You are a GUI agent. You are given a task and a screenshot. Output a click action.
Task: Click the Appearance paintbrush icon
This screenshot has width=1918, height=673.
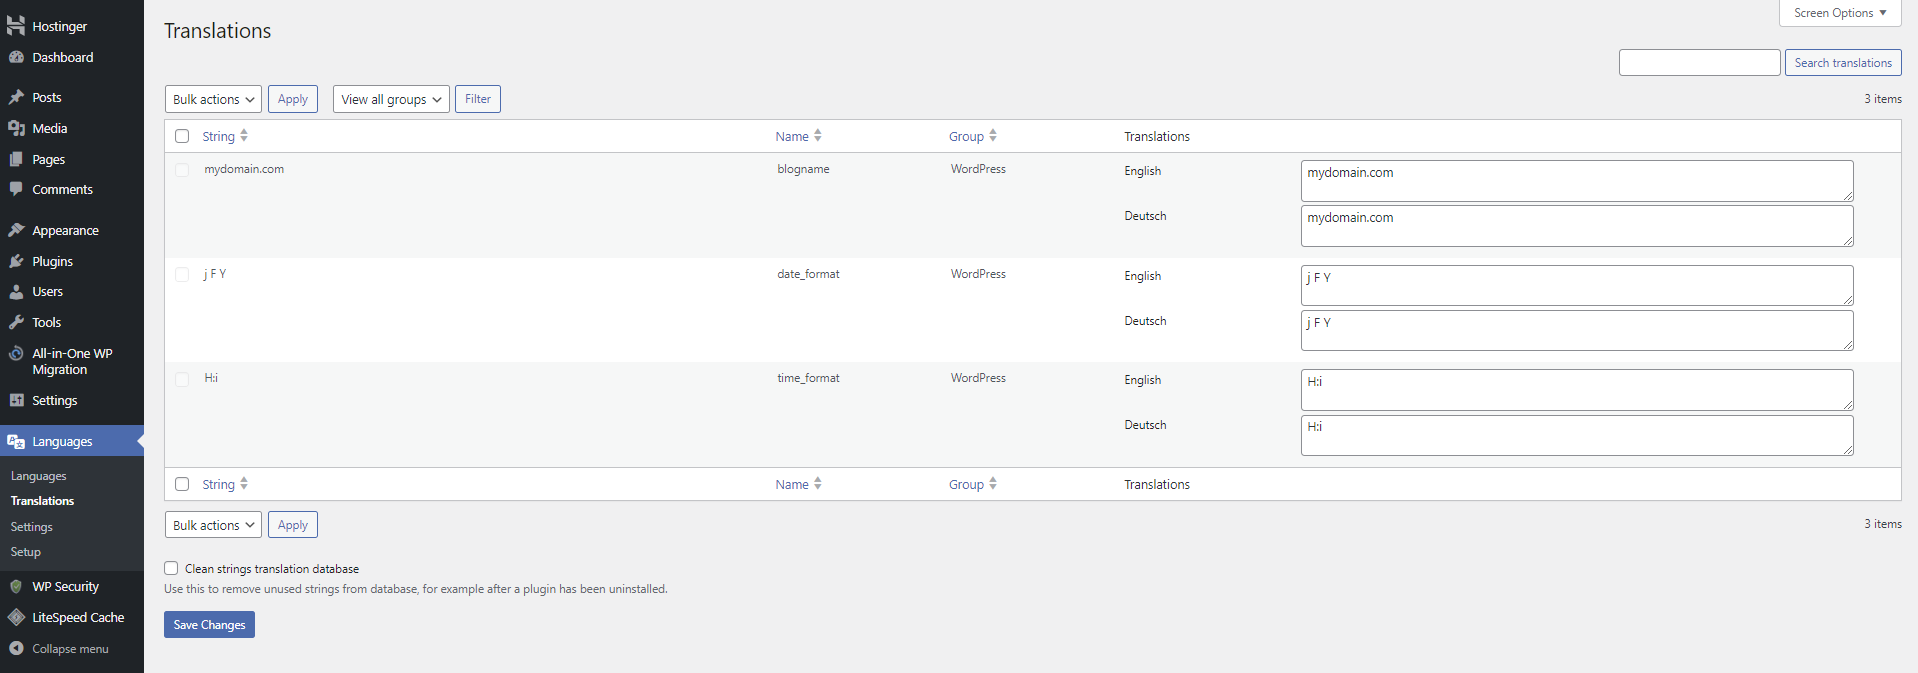click(16, 230)
